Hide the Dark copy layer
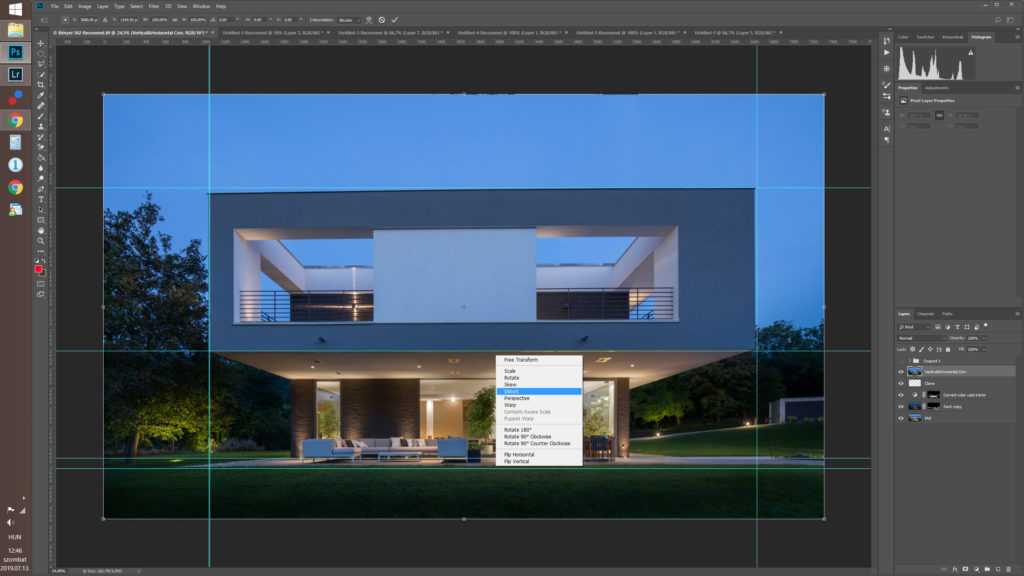Image resolution: width=1024 pixels, height=576 pixels. click(x=901, y=407)
